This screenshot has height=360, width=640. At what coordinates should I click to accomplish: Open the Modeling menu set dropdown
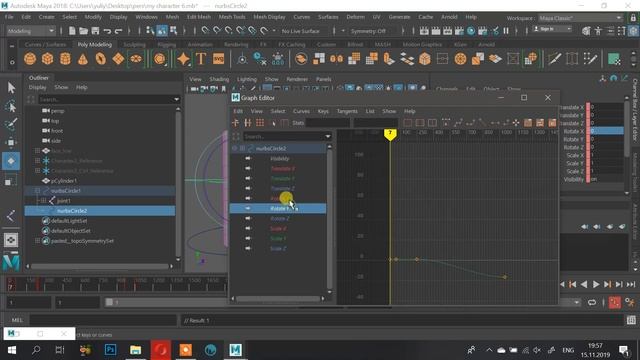coord(31,31)
